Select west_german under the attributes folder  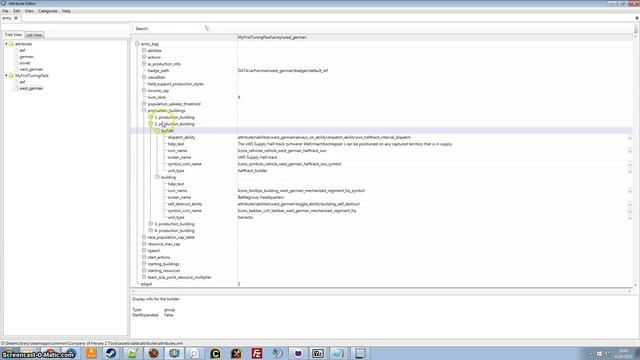point(31,69)
